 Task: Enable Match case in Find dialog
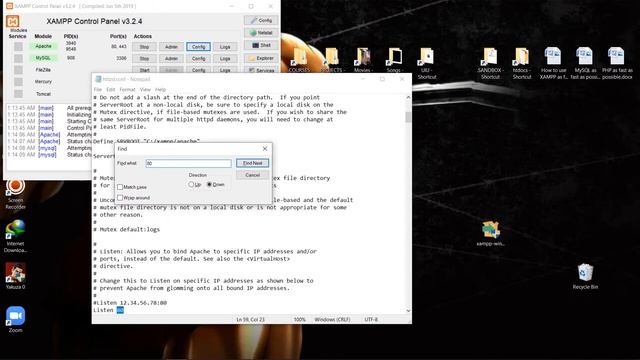tap(120, 187)
